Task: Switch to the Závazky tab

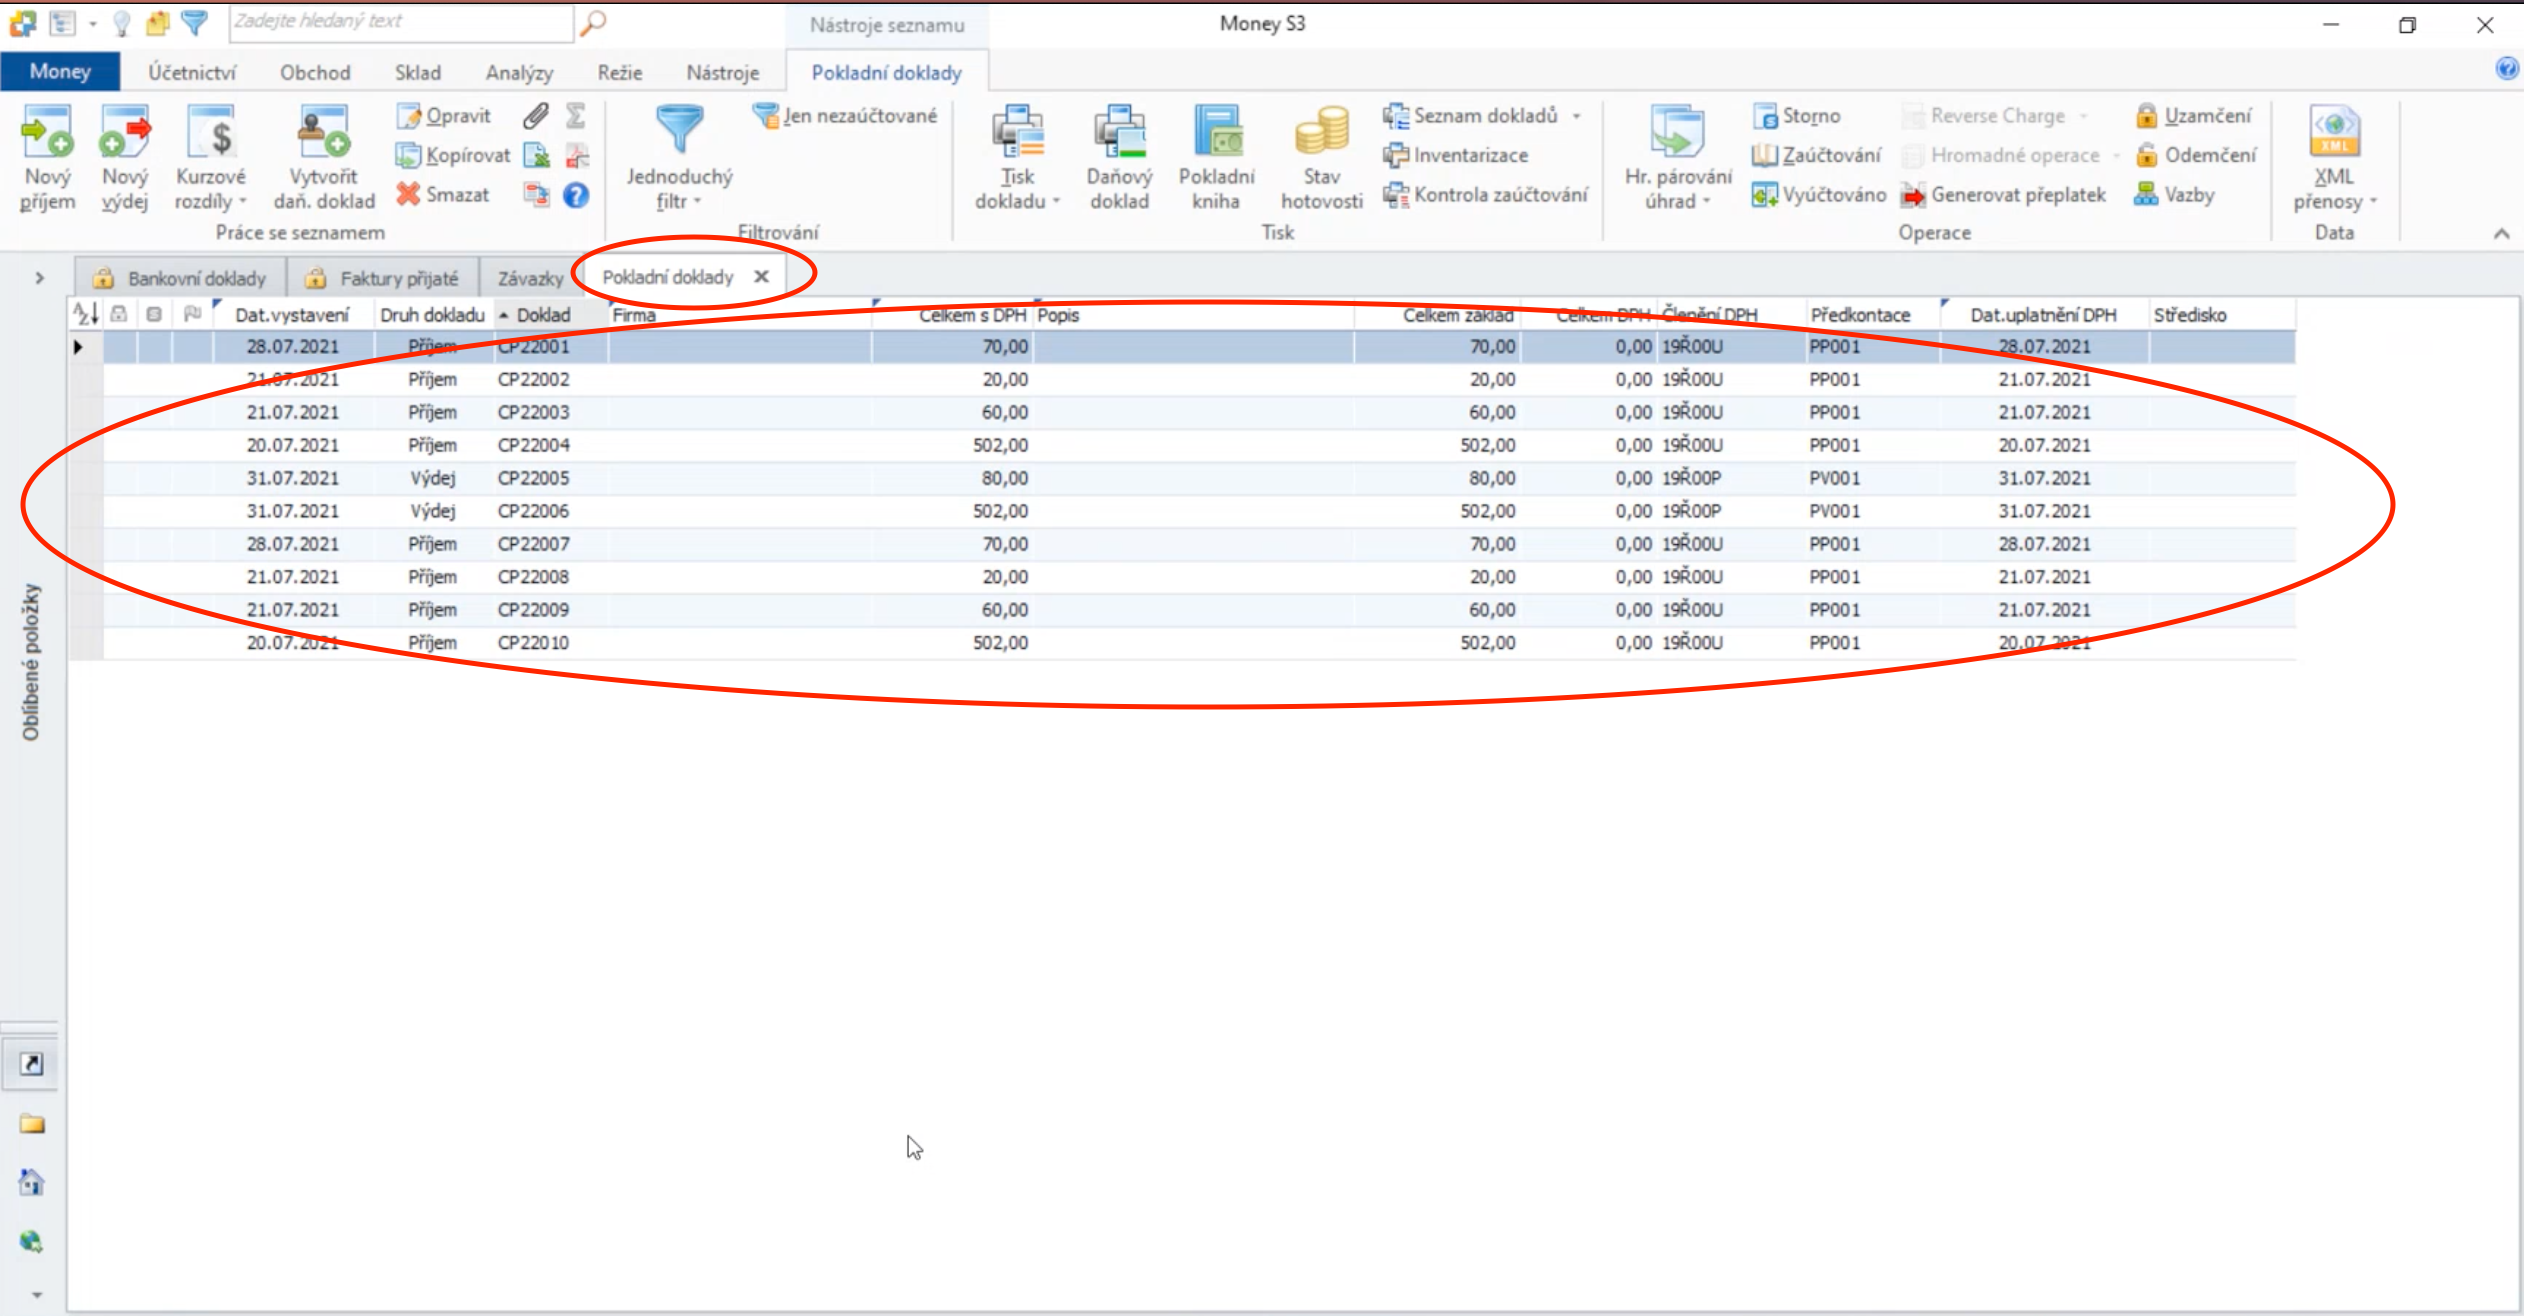Action: [x=531, y=278]
